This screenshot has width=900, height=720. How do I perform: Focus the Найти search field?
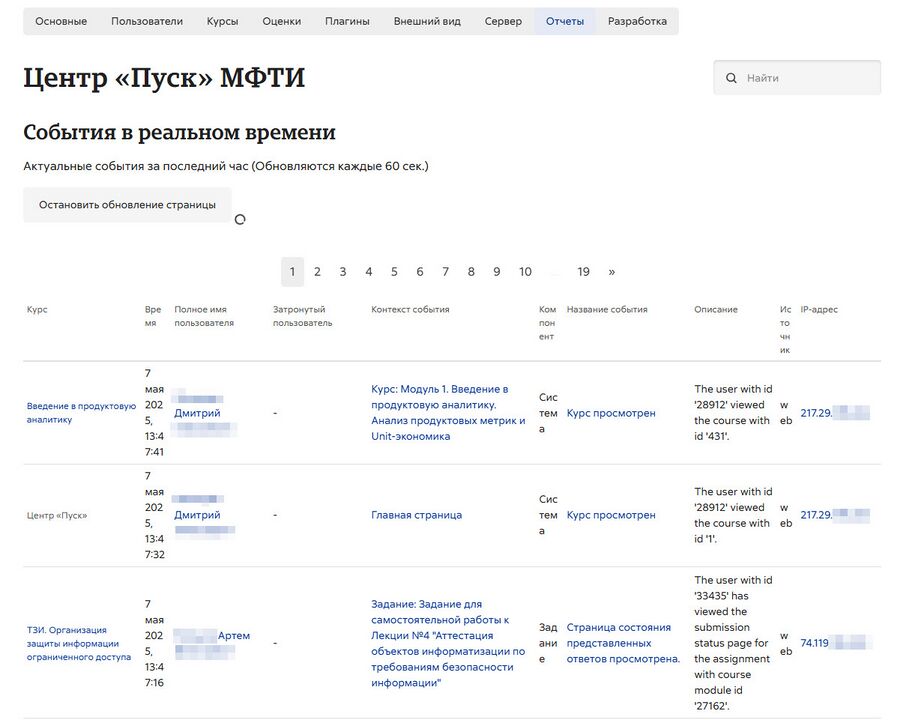[797, 78]
